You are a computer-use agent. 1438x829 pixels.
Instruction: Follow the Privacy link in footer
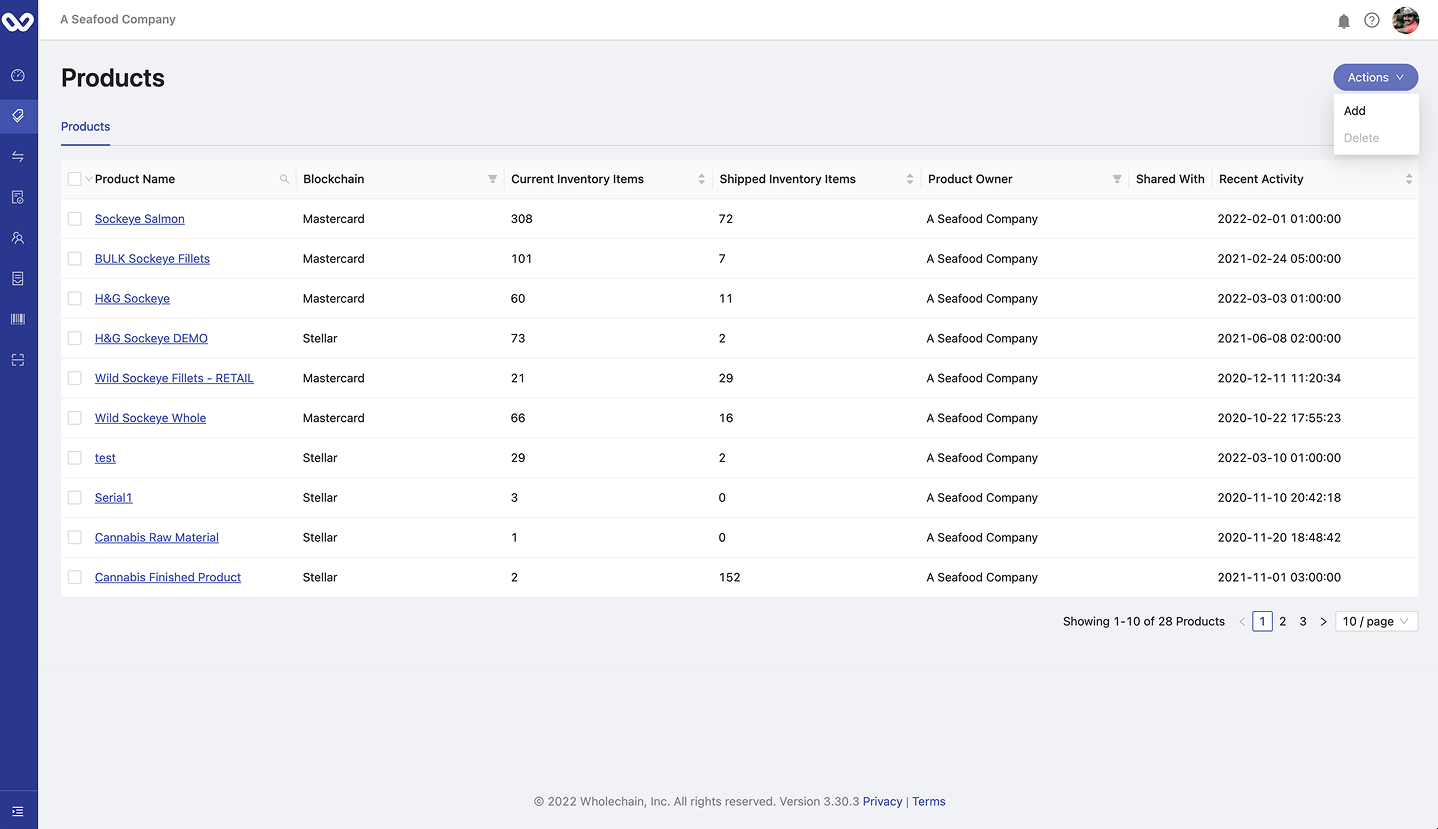click(x=882, y=801)
